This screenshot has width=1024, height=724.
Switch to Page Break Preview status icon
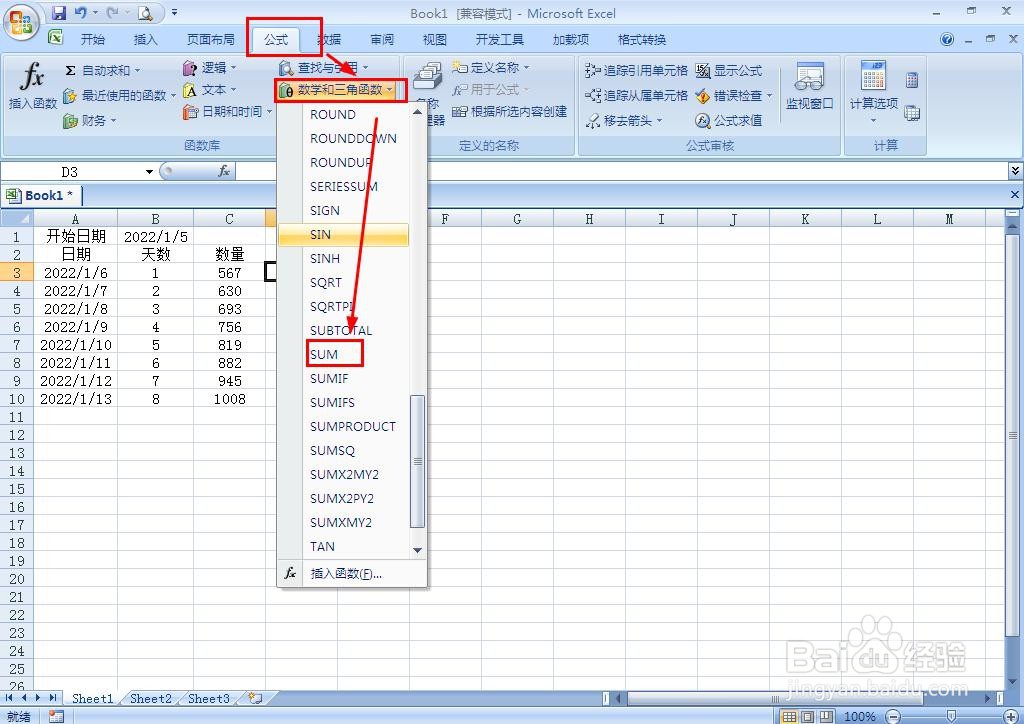[x=825, y=717]
